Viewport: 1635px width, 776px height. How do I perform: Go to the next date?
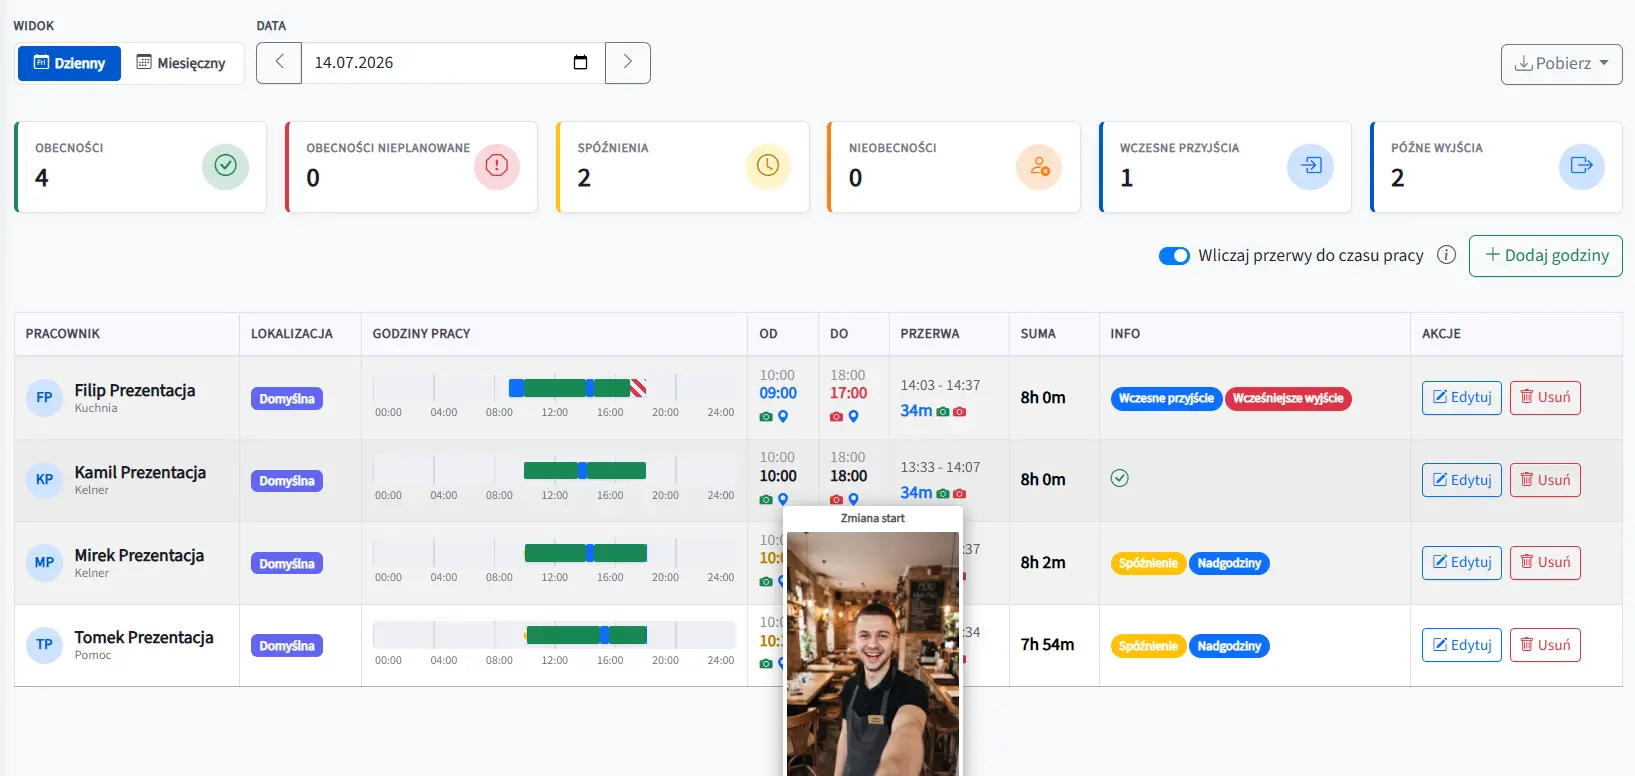coord(628,63)
